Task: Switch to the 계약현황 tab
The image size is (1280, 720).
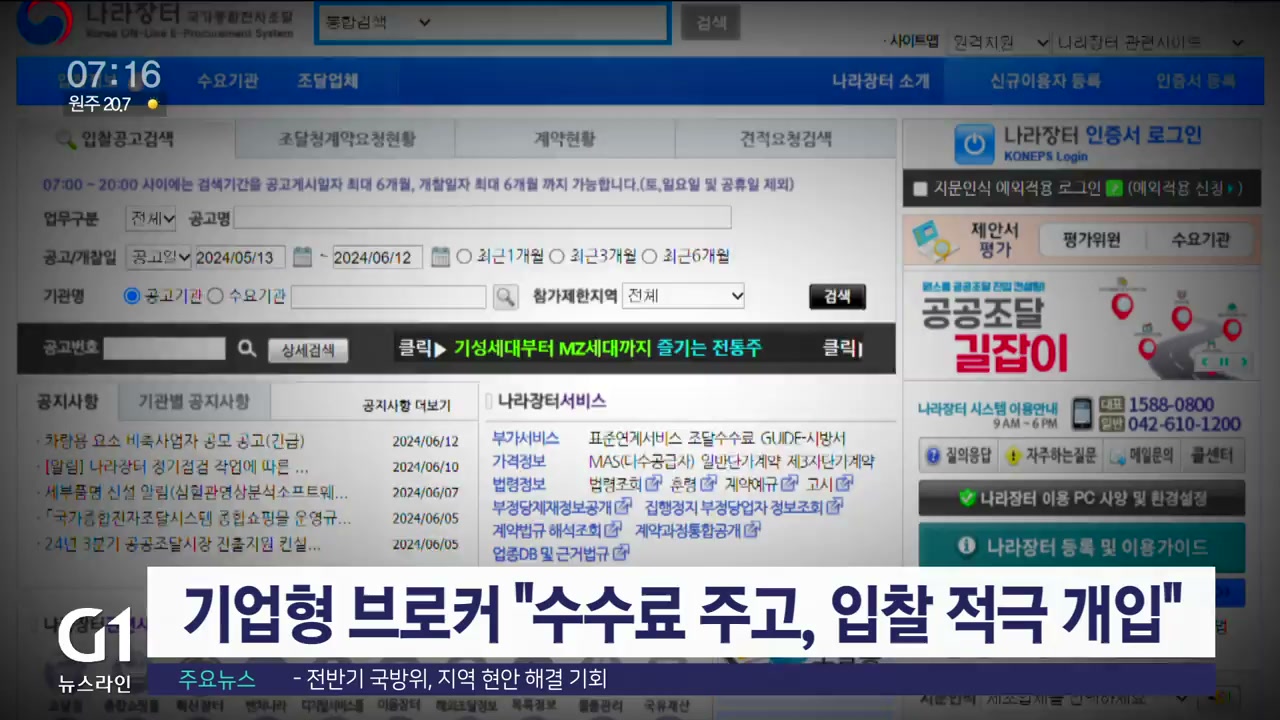Action: (564, 139)
